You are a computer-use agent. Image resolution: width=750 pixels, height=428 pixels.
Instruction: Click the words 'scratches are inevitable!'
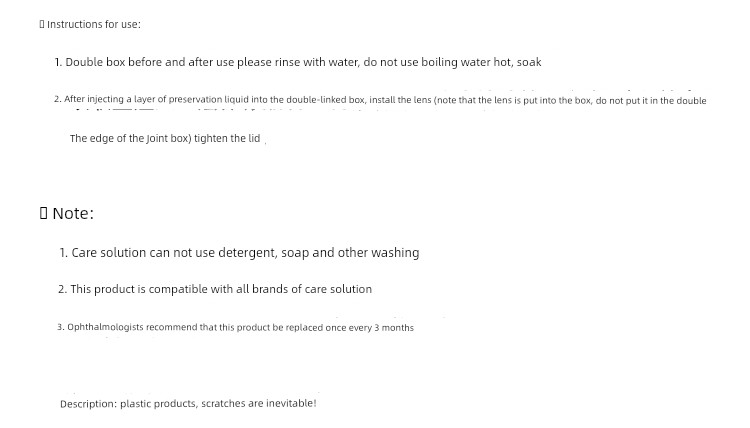point(259,404)
